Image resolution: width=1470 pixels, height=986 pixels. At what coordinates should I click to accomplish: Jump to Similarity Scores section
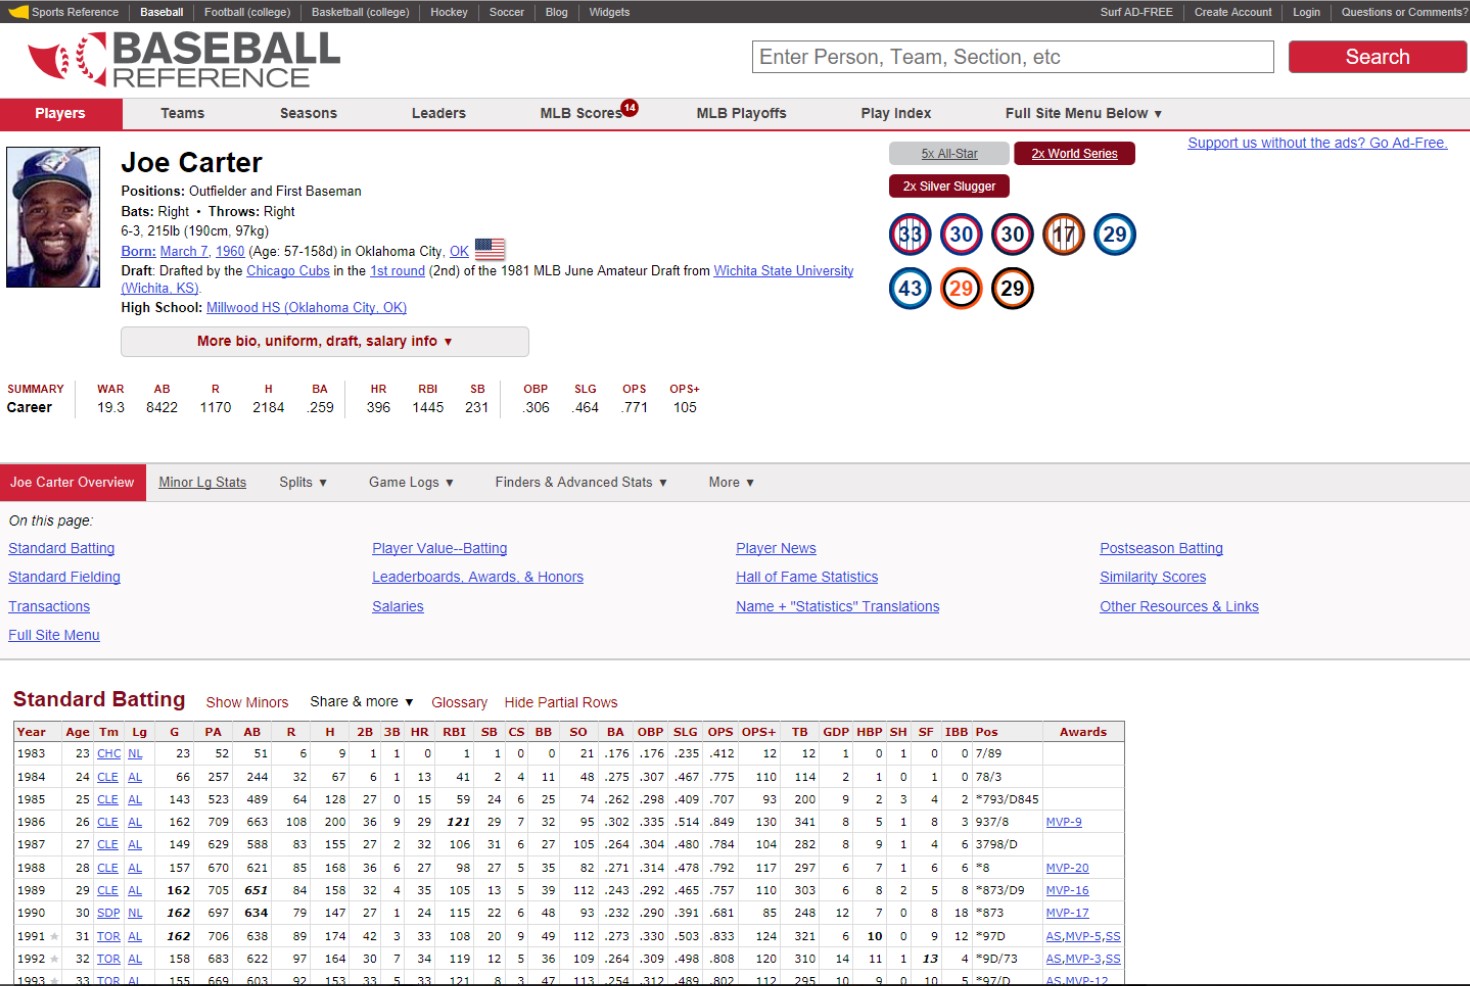1153,577
